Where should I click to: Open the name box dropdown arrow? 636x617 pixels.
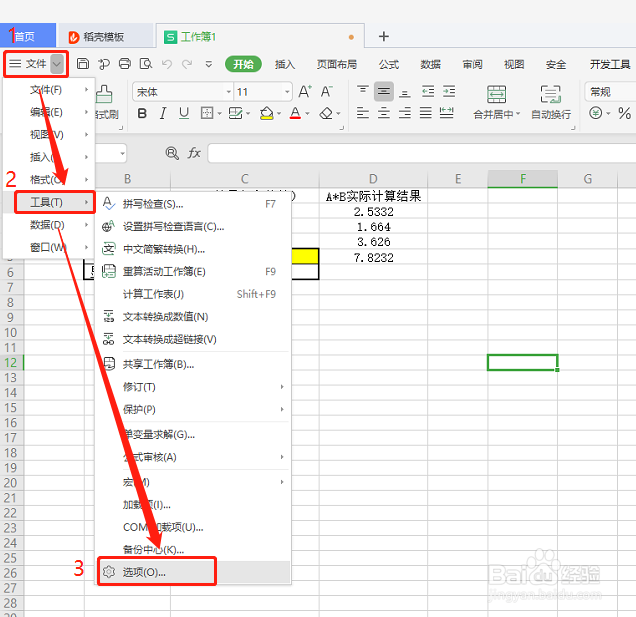(x=122, y=154)
